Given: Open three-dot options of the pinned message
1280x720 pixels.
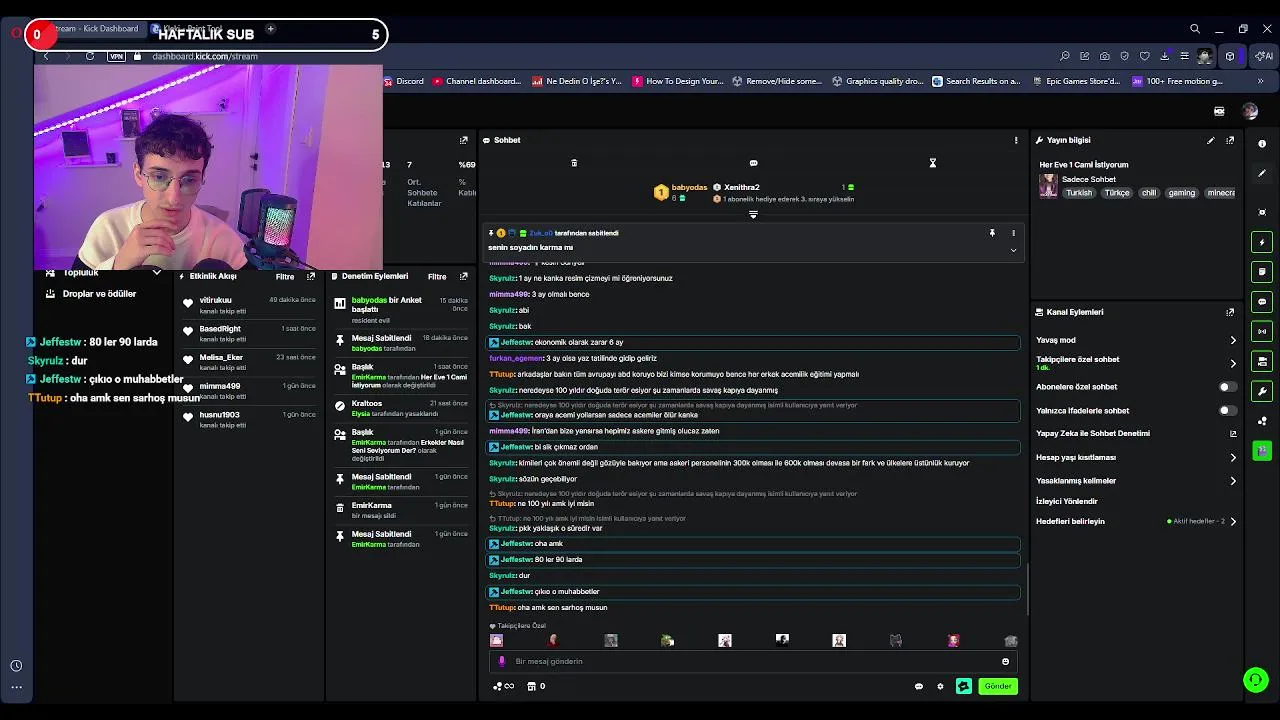Looking at the screenshot, I should 1013,233.
